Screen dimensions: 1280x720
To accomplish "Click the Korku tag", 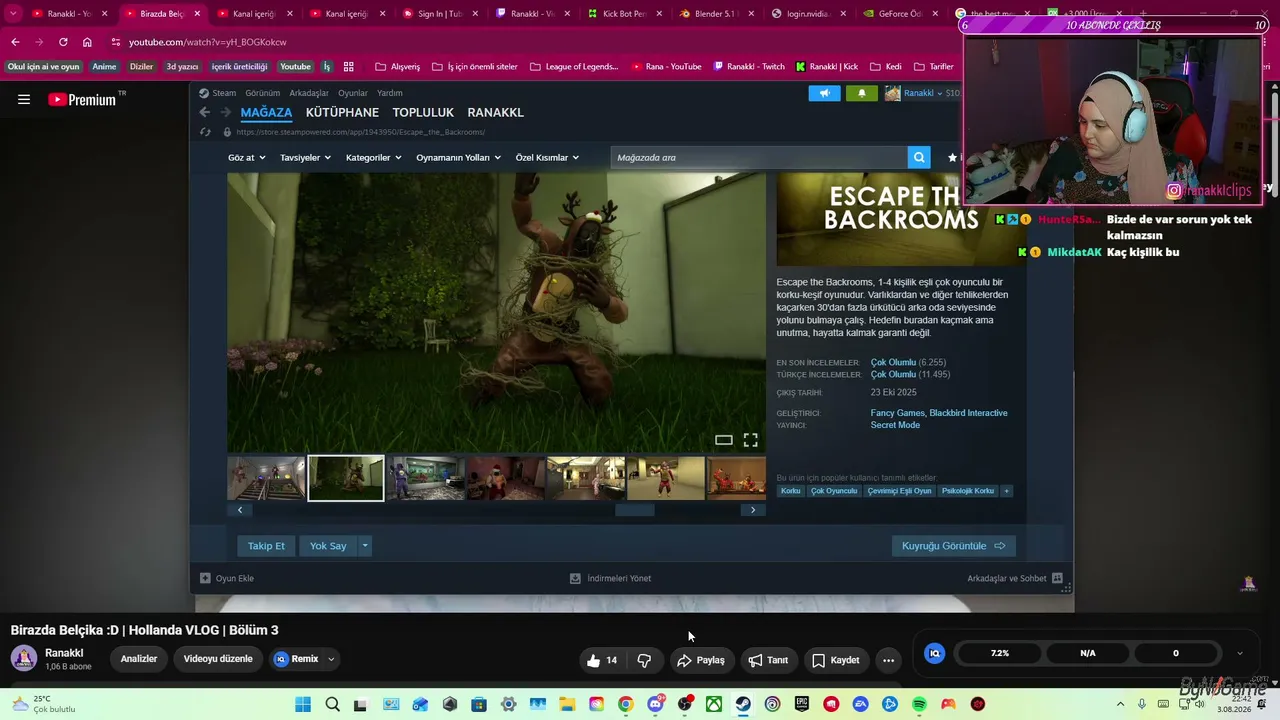I will tap(791, 491).
